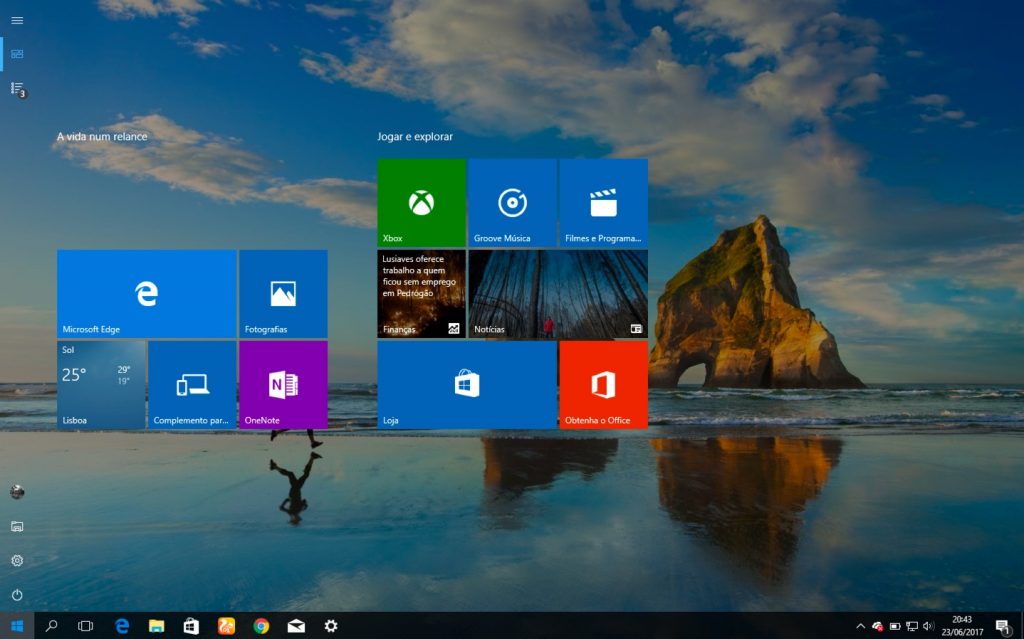Select the pinned tiles view
1024x639 pixels.
(x=17, y=54)
